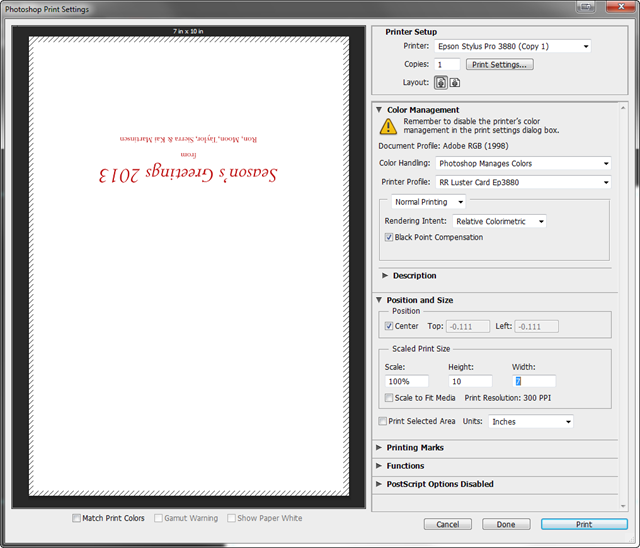Click the print preview image
This screenshot has height=548, width=640.
click(x=189, y=266)
